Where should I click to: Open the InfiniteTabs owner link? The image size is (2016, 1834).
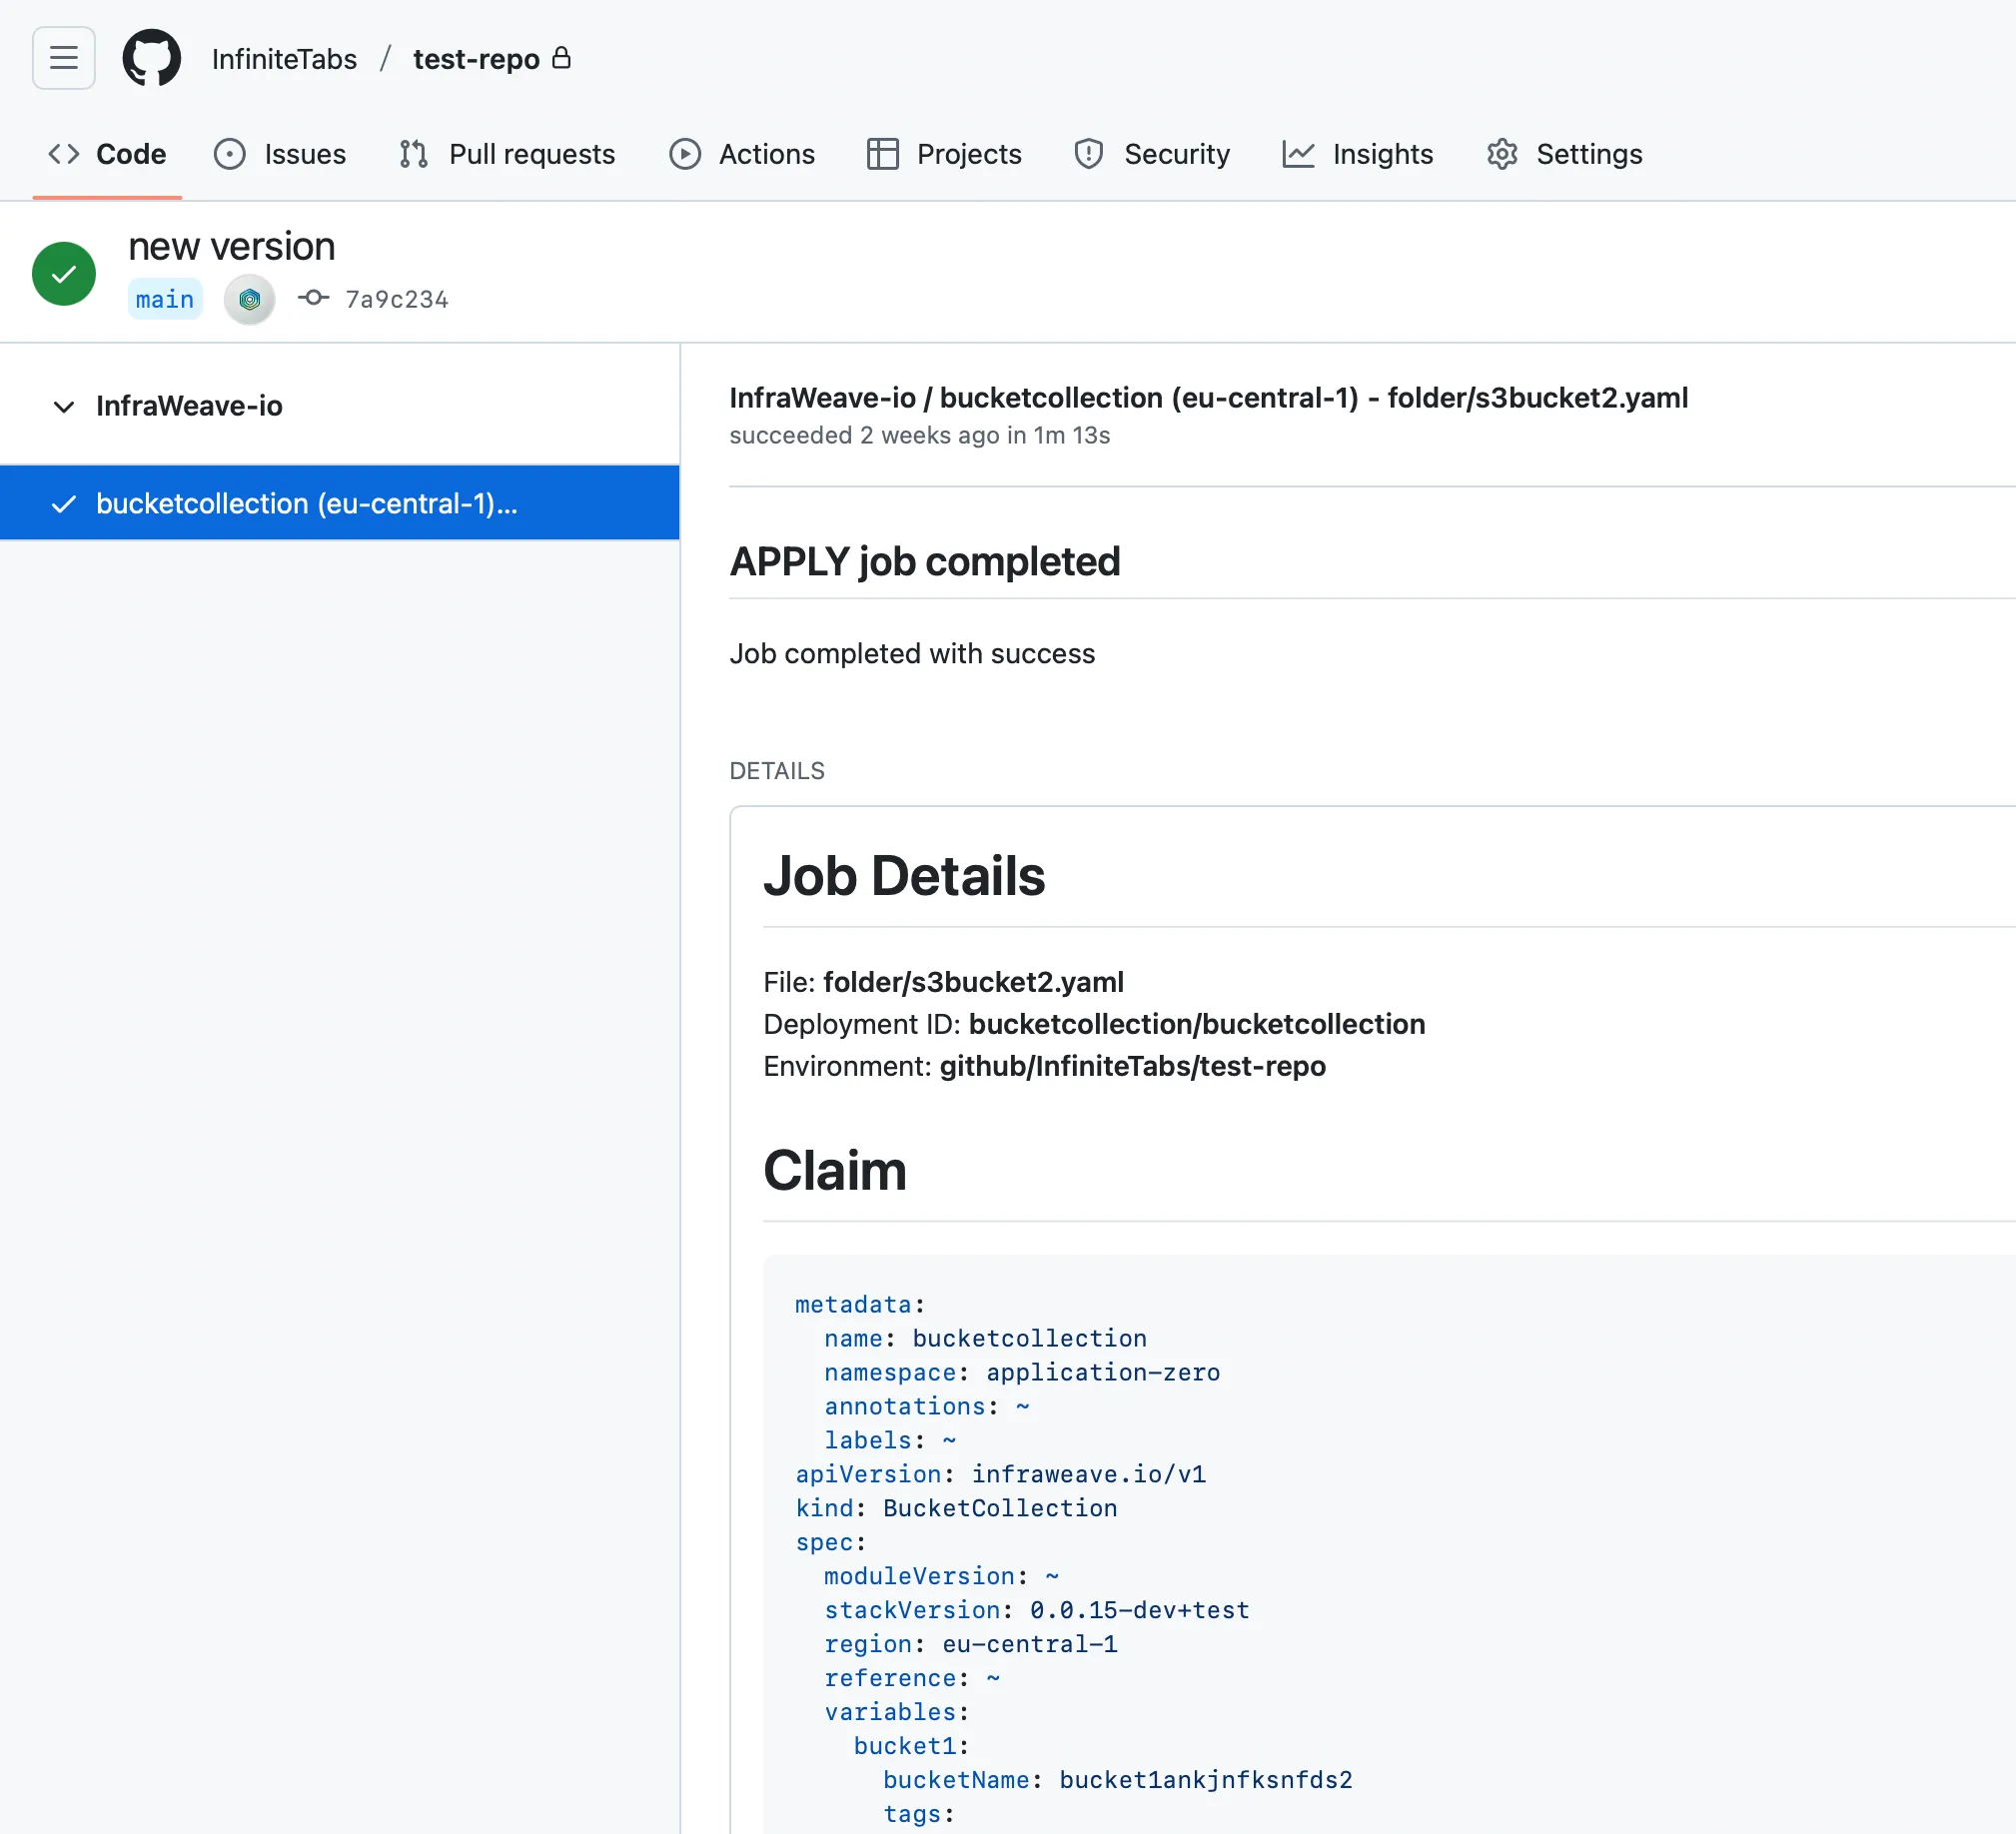click(284, 59)
